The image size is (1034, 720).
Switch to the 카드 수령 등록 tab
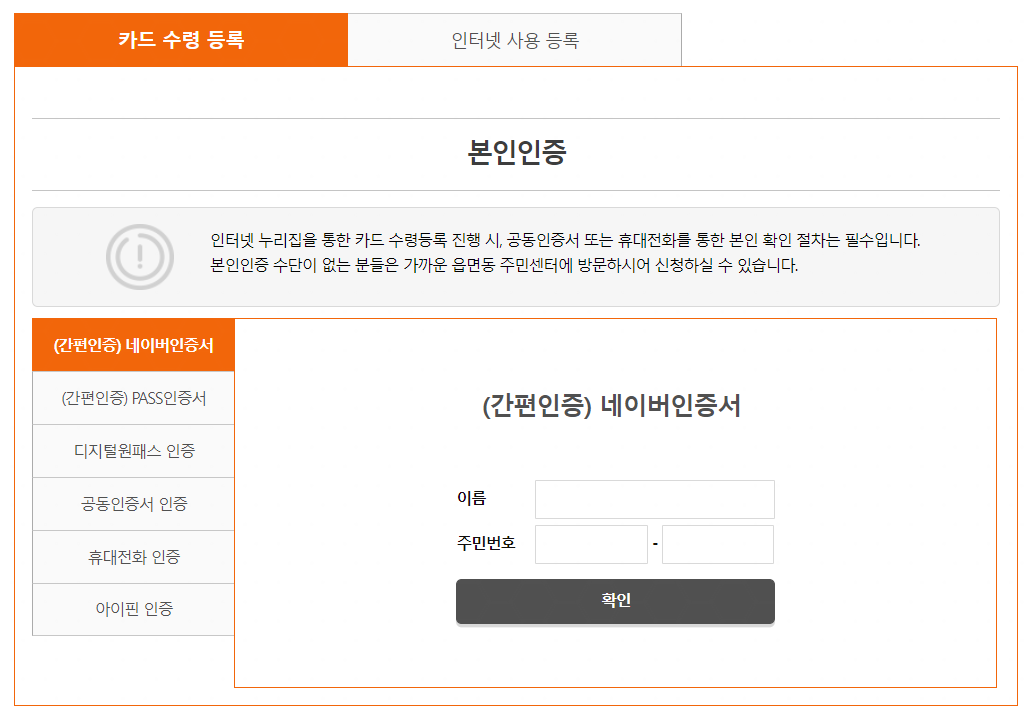coord(181,40)
